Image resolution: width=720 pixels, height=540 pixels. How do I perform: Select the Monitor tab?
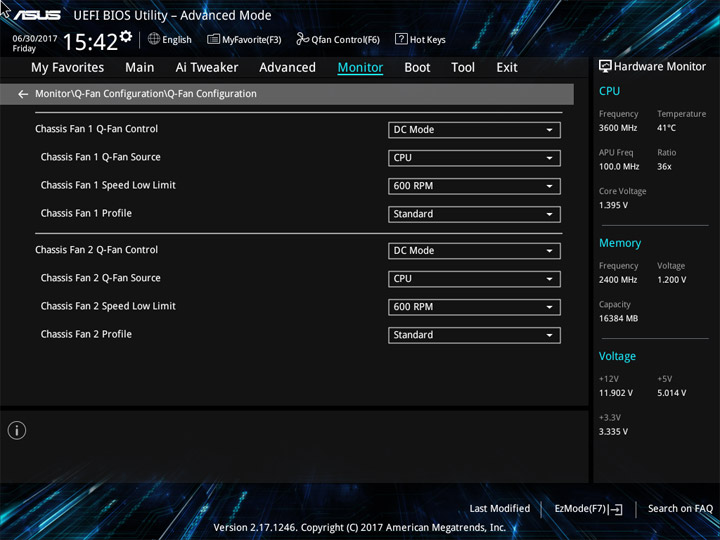point(360,68)
